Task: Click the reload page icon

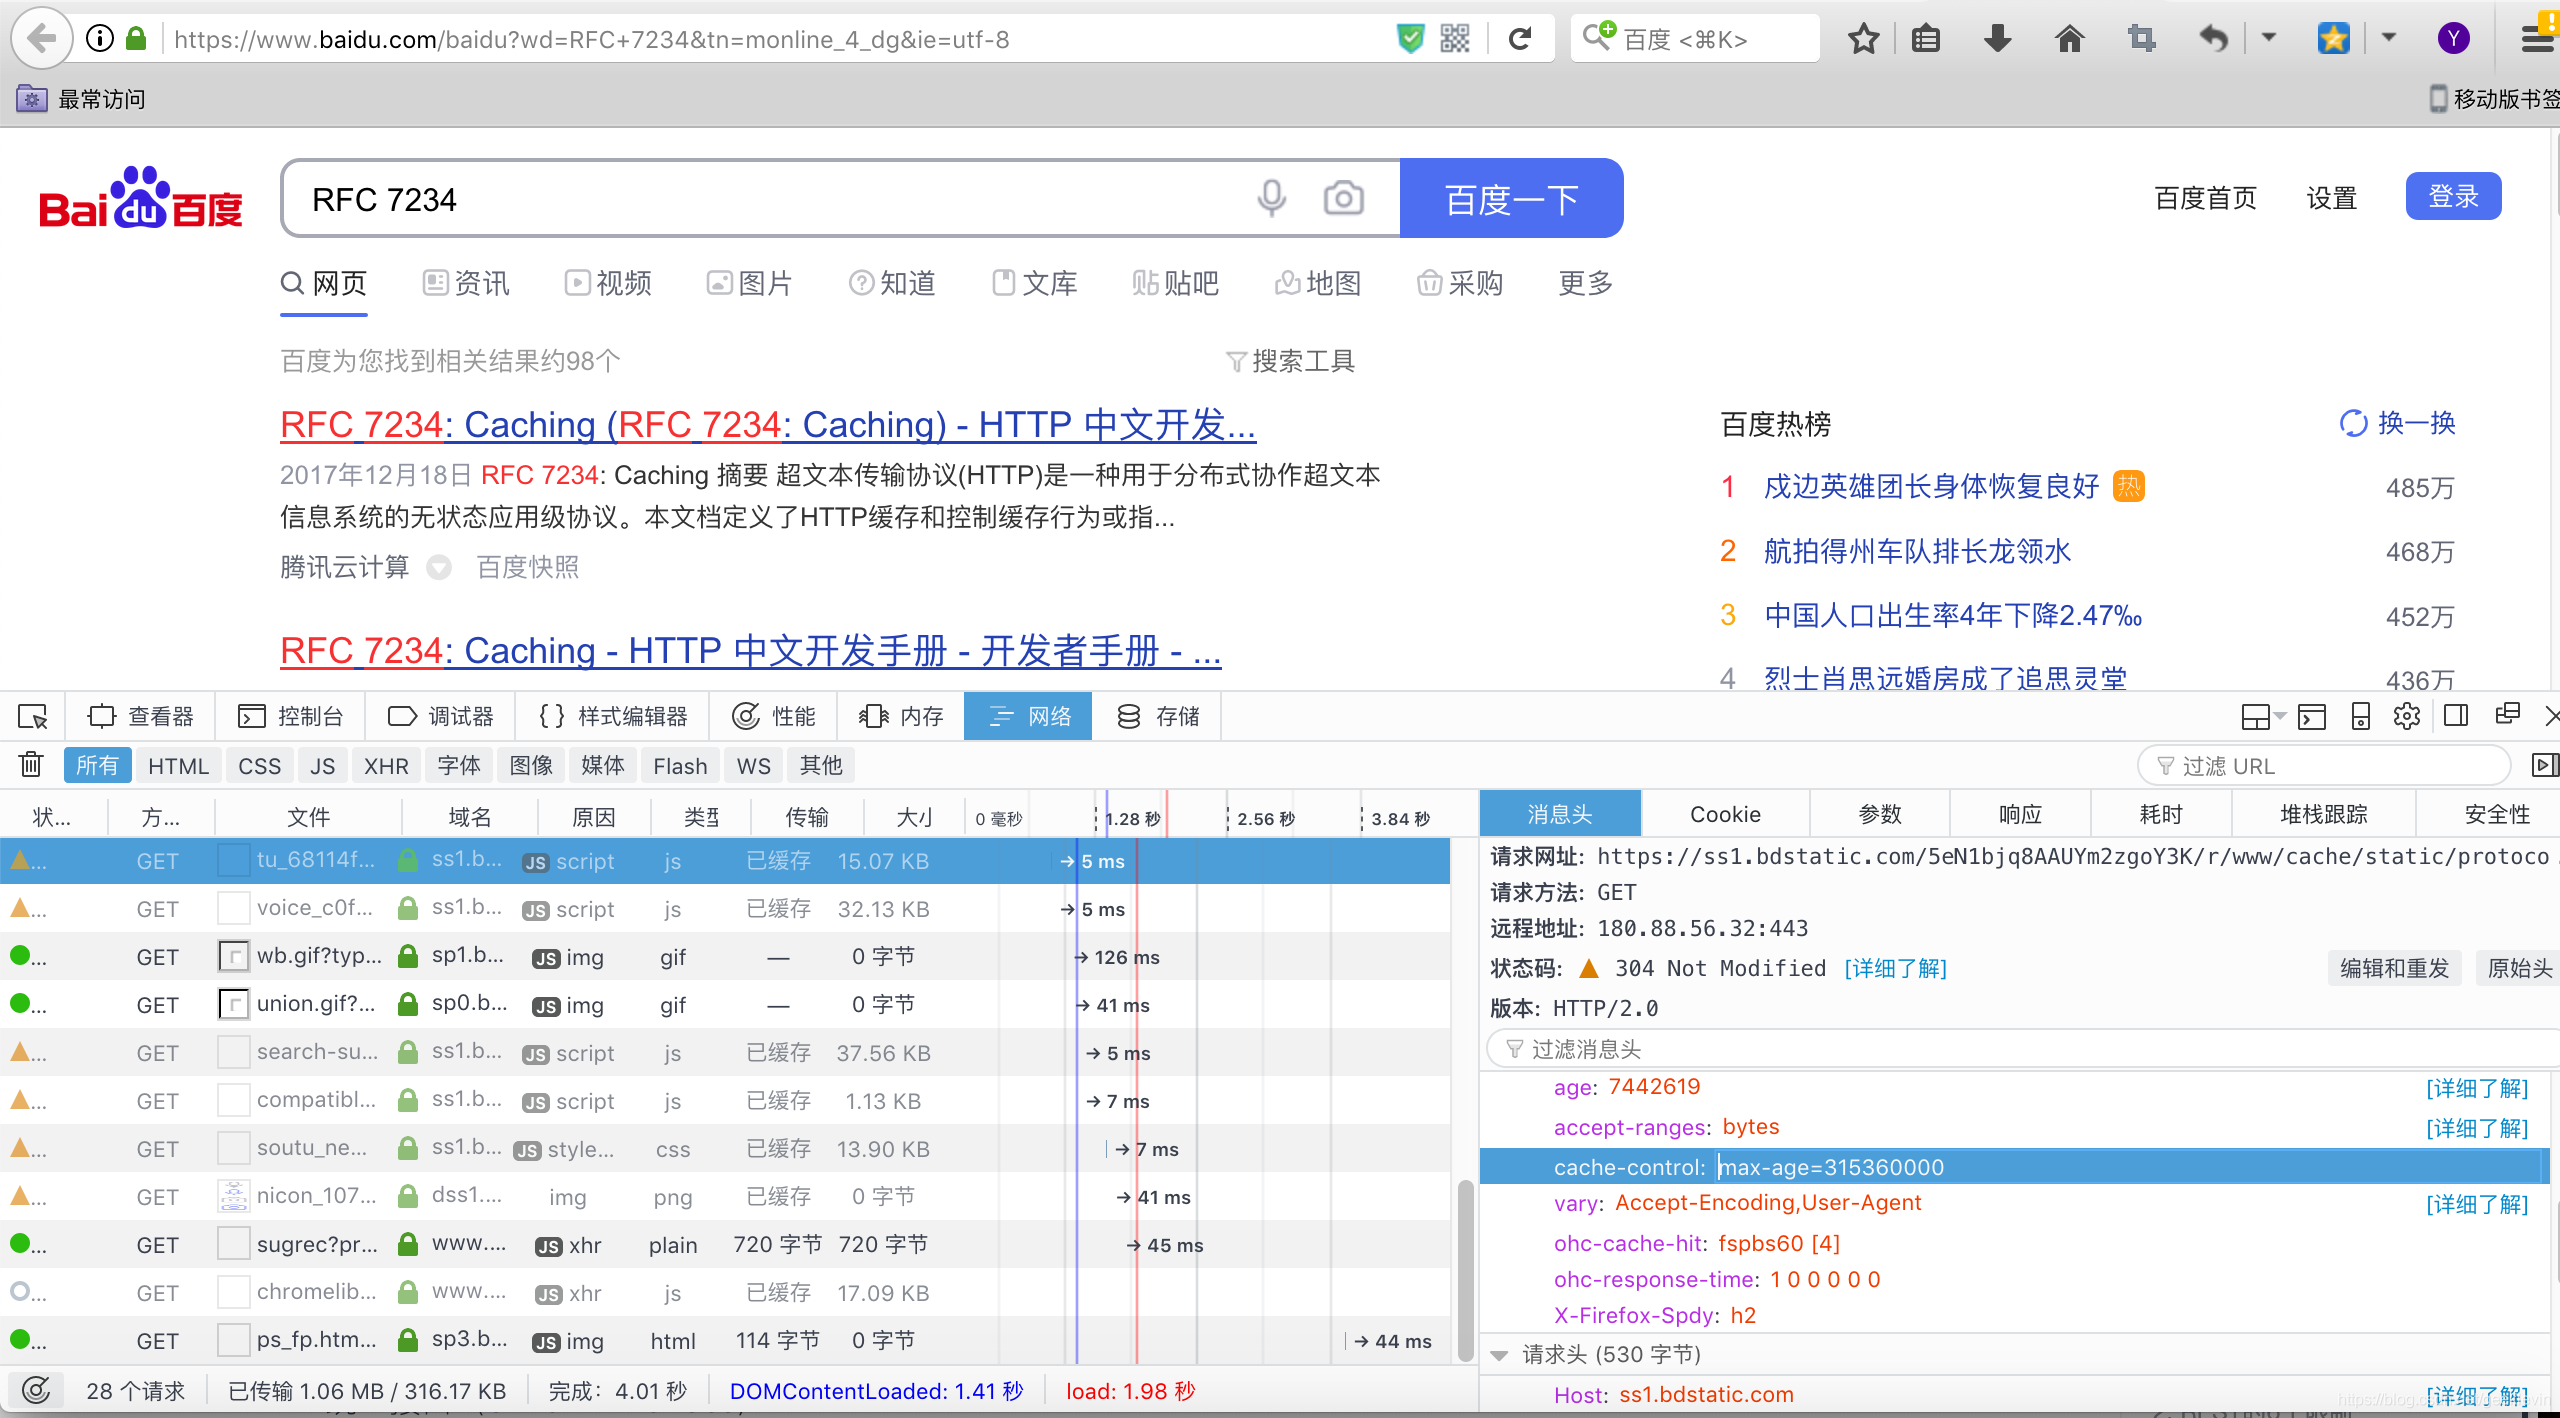Action: pyautogui.click(x=1520, y=39)
